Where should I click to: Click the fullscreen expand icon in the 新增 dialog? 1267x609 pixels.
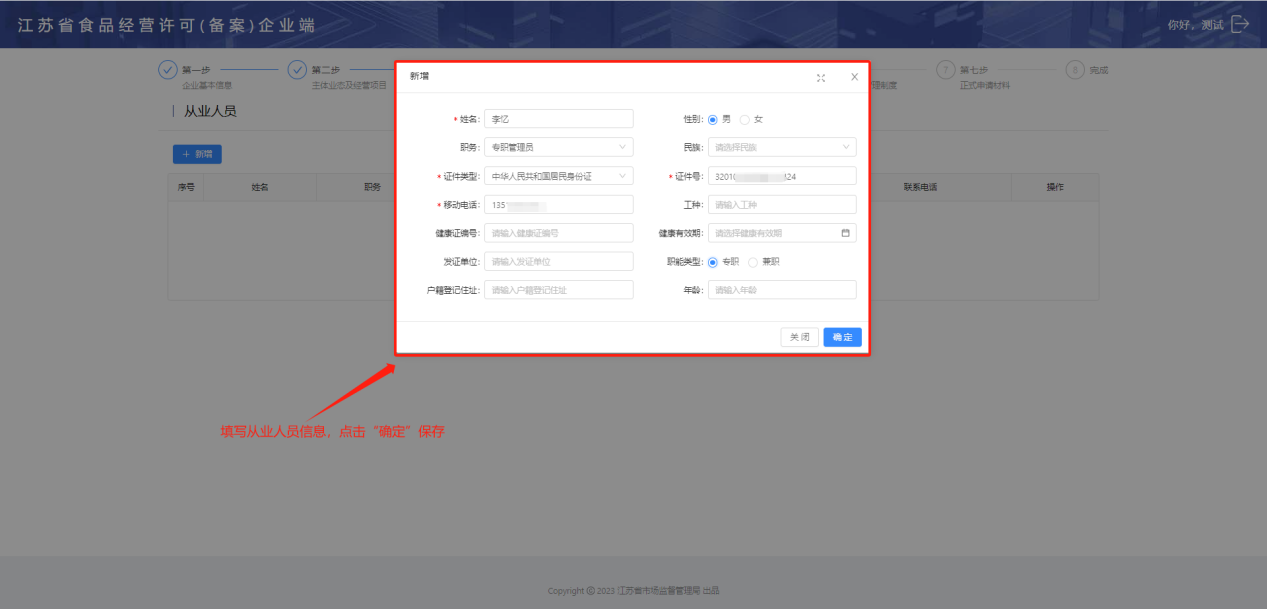(x=821, y=77)
